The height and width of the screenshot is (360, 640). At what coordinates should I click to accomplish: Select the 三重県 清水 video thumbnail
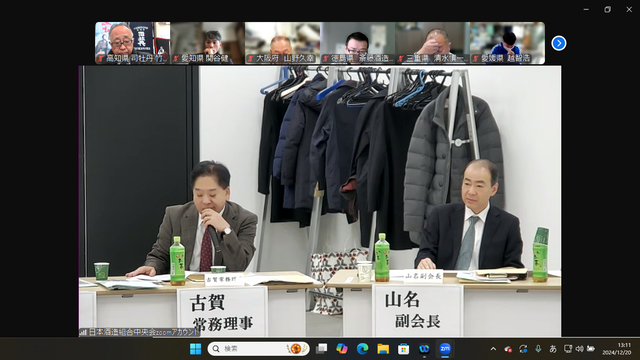(x=432, y=43)
